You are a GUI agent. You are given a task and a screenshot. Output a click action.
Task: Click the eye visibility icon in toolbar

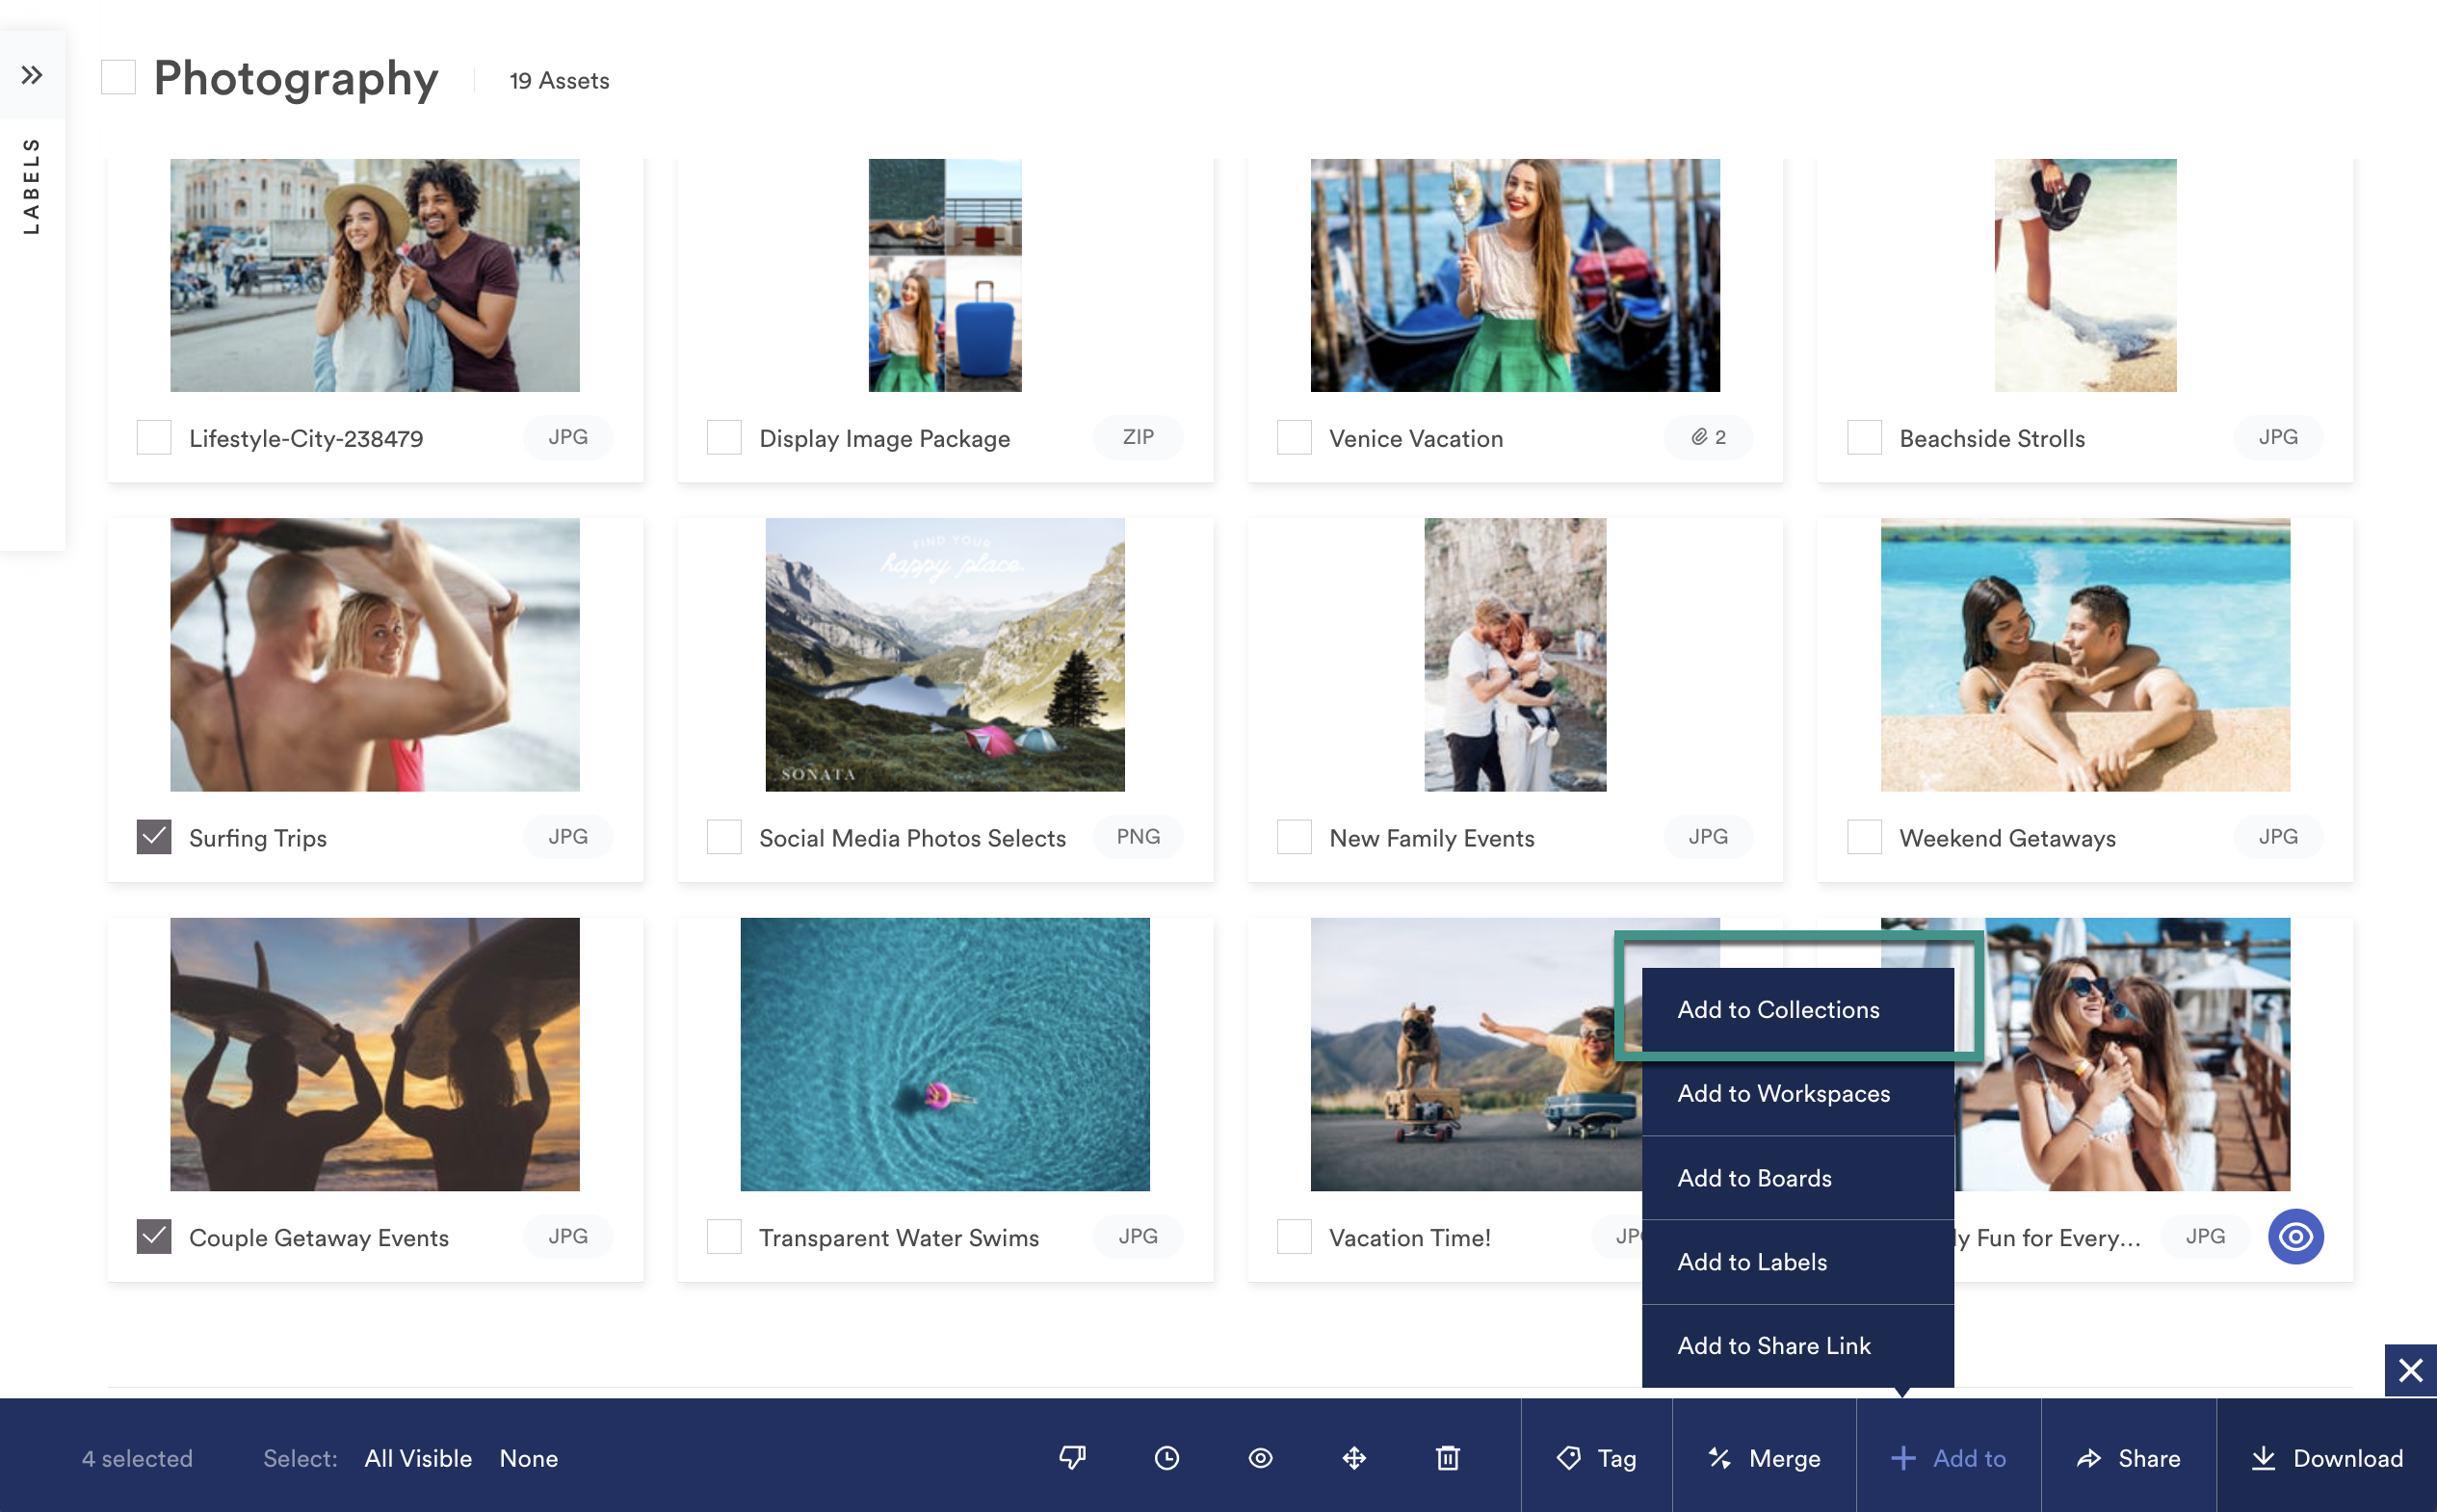pos(1261,1458)
